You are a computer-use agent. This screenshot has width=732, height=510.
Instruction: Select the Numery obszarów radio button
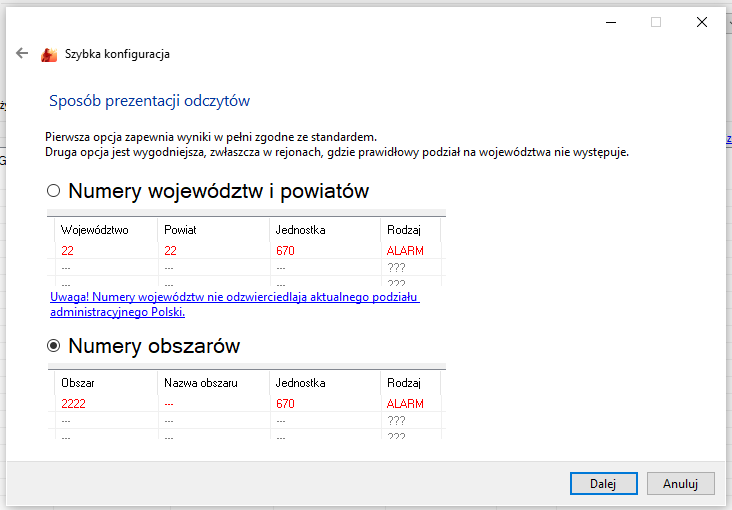click(x=54, y=346)
